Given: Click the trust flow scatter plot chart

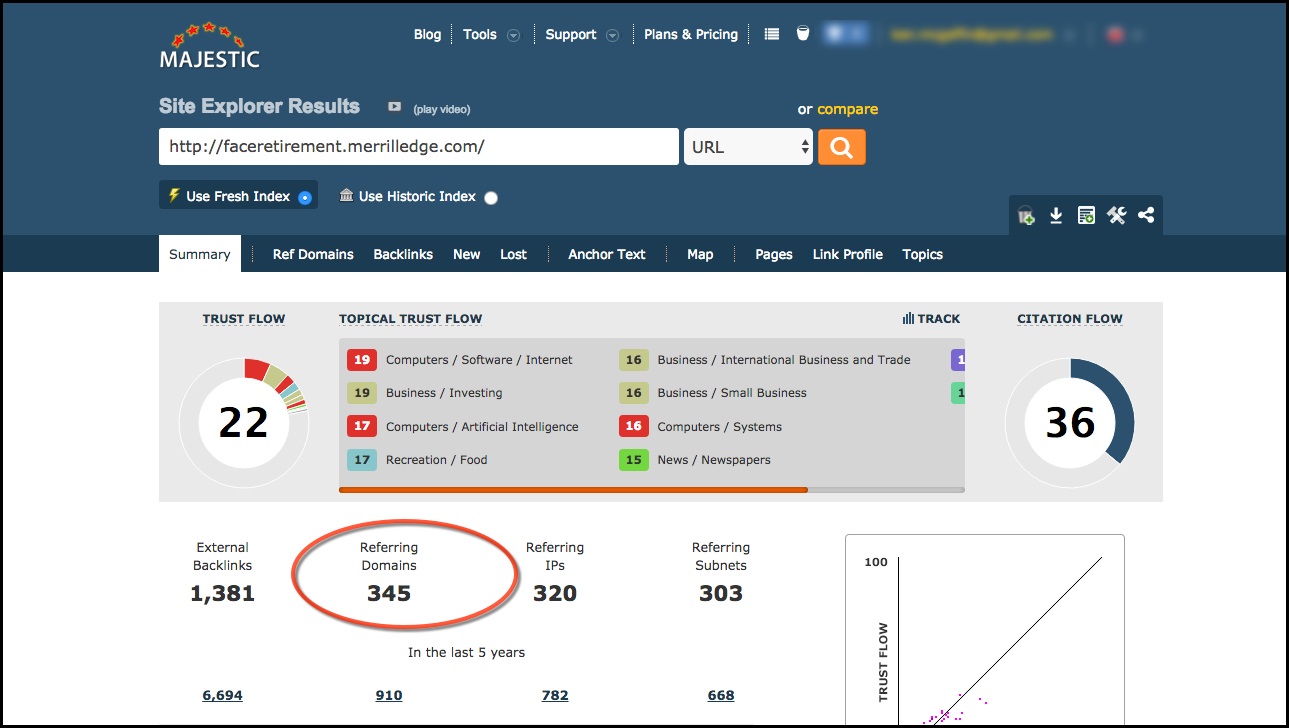Looking at the screenshot, I should click(985, 630).
